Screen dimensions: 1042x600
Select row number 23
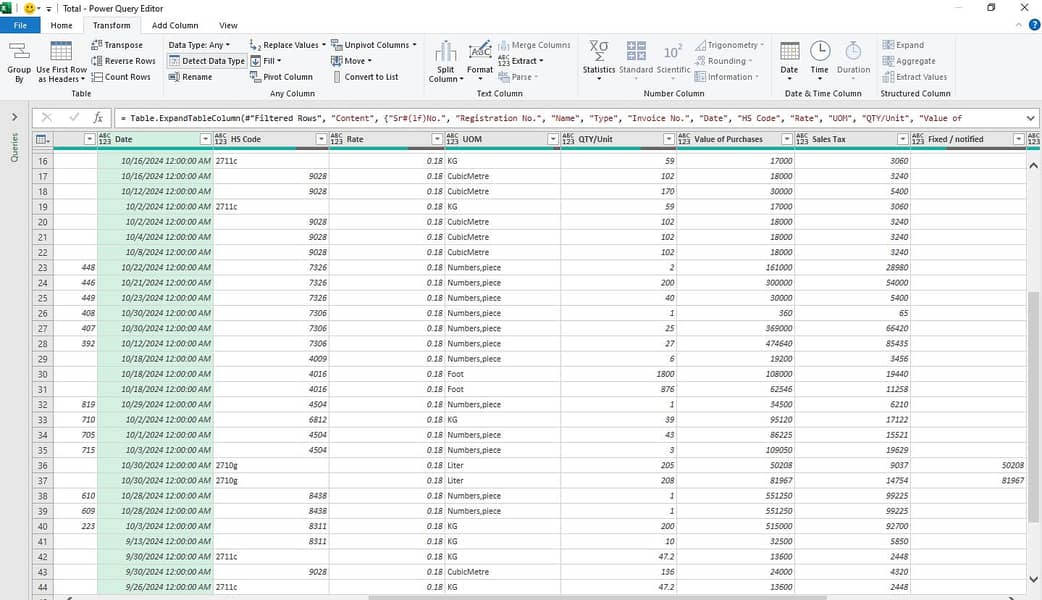(x=43, y=267)
